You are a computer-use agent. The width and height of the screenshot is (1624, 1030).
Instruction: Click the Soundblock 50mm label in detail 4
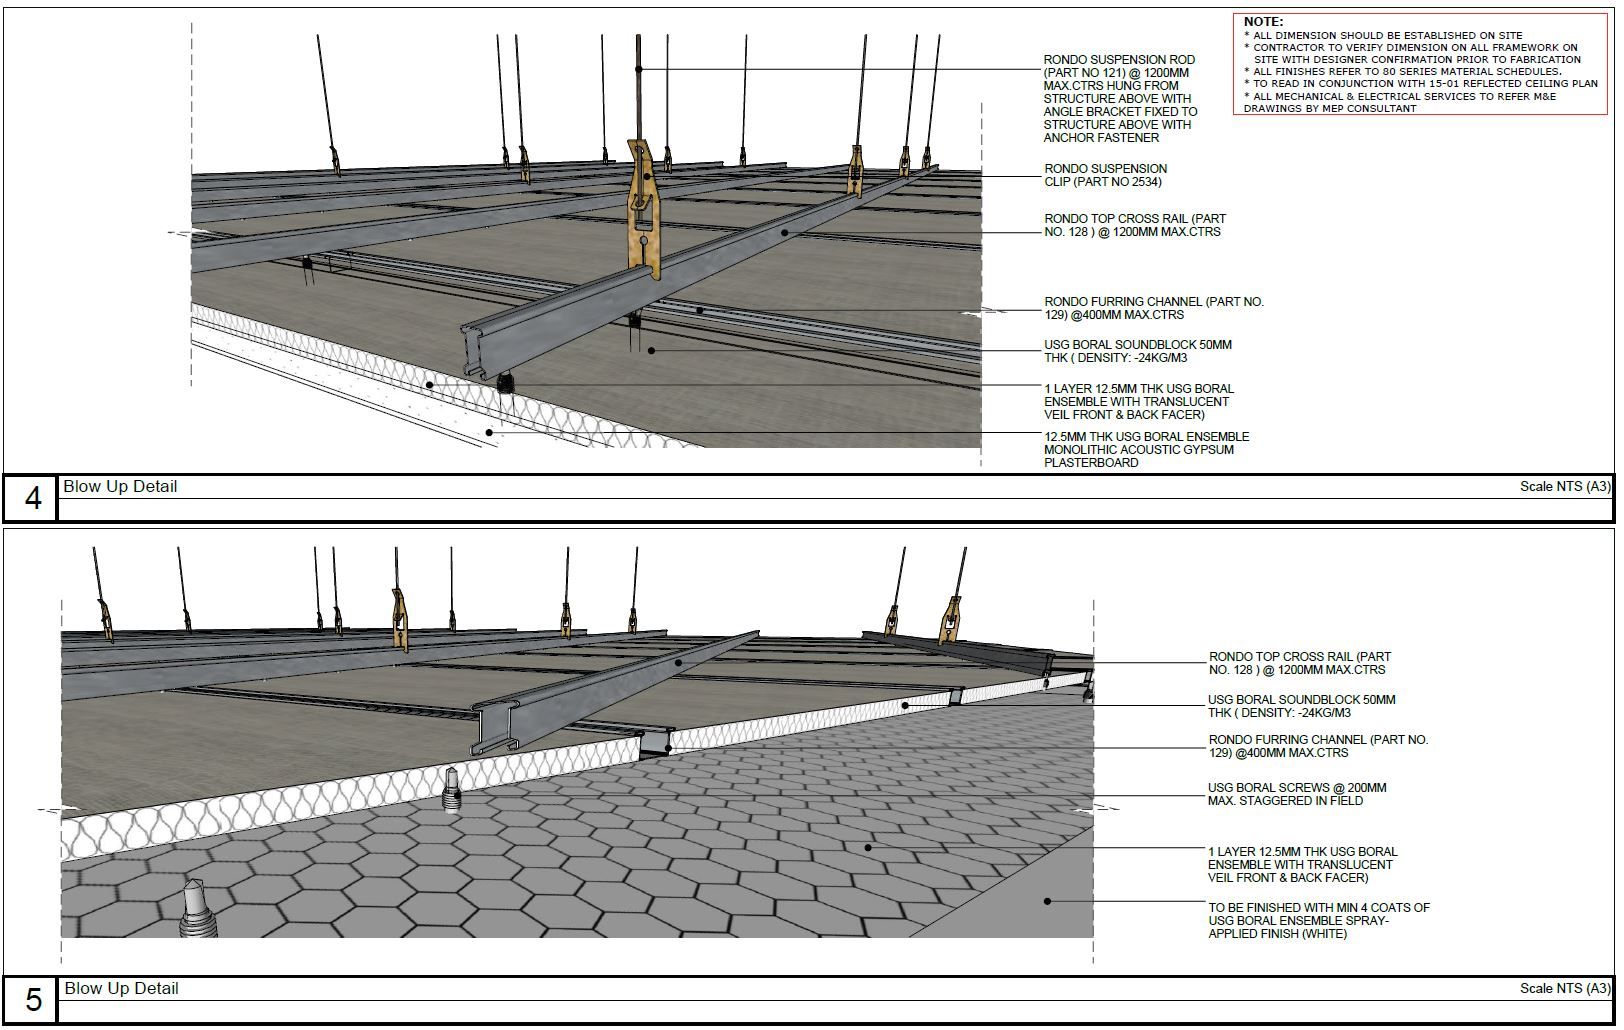click(1137, 352)
